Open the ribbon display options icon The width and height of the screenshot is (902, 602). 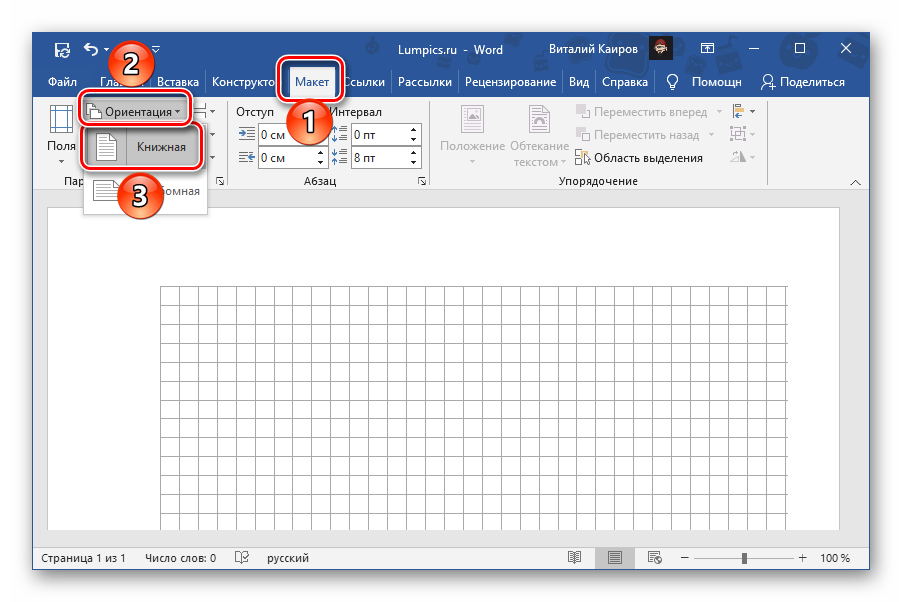coord(707,48)
